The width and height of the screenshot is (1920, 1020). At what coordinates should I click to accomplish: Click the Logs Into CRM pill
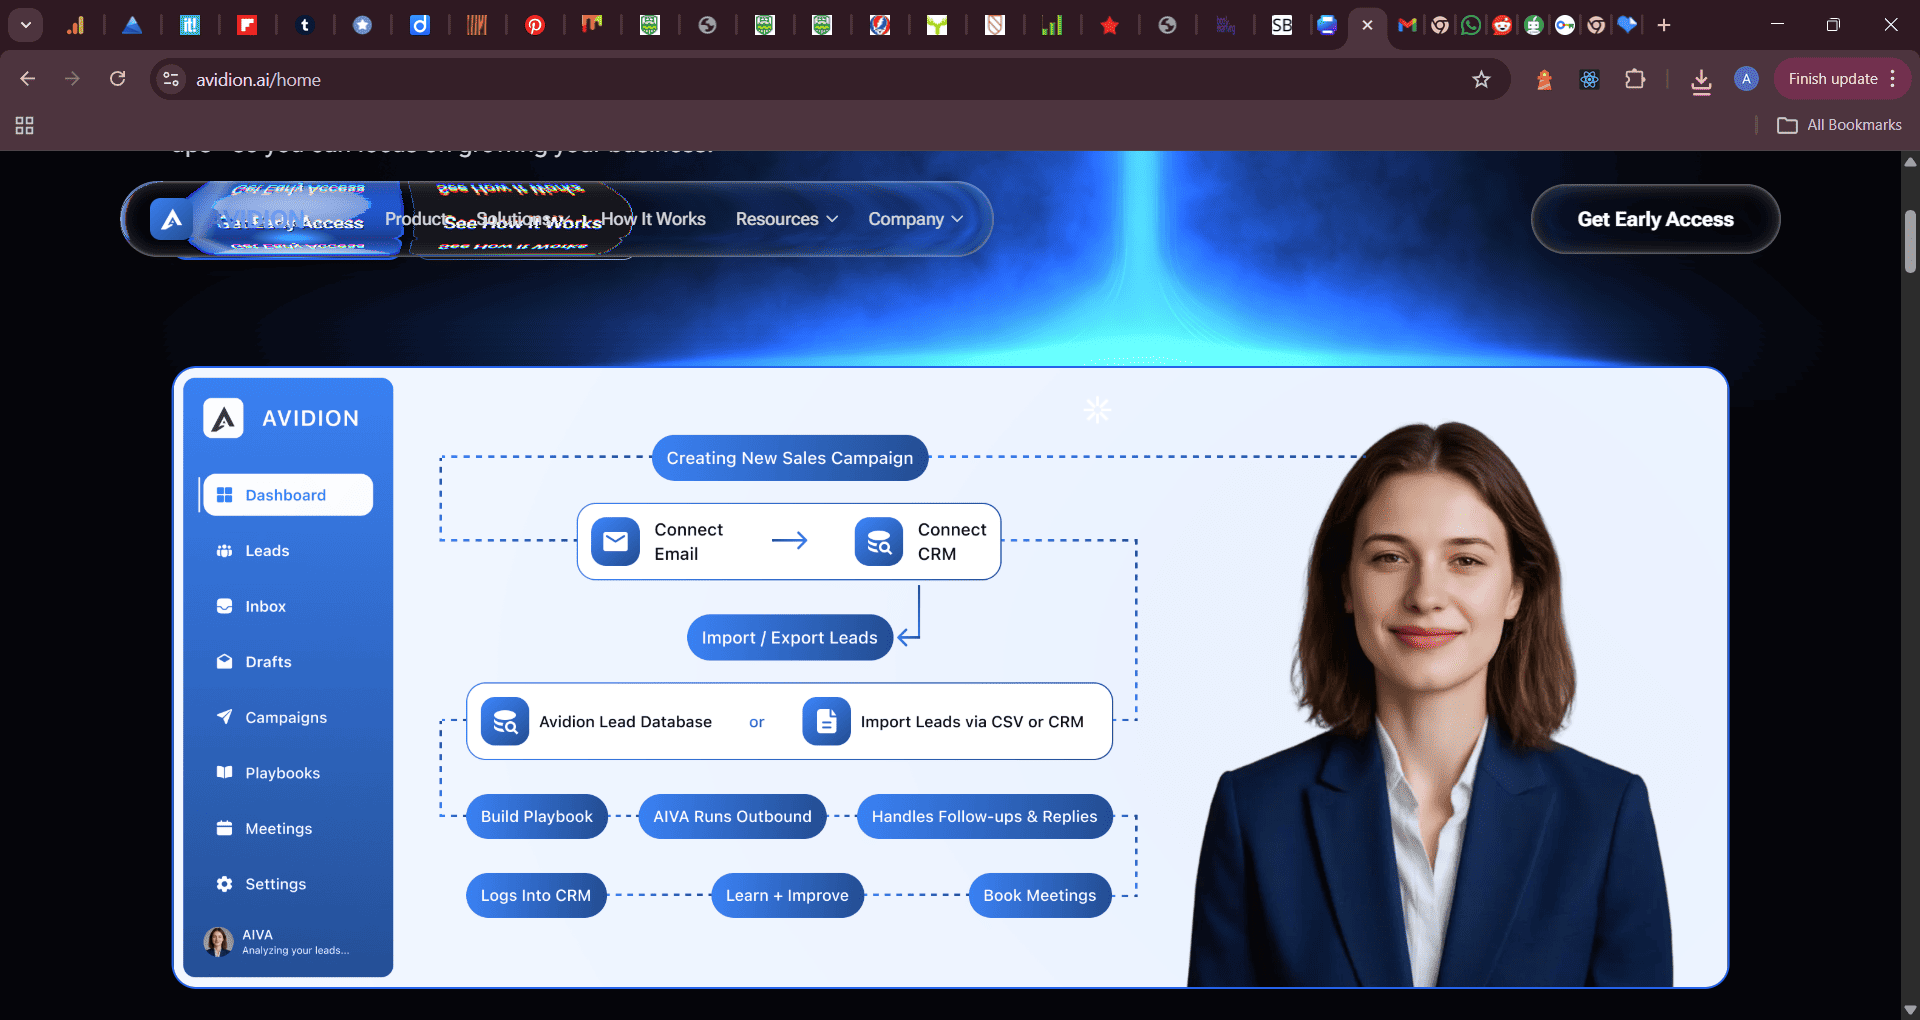tap(535, 895)
